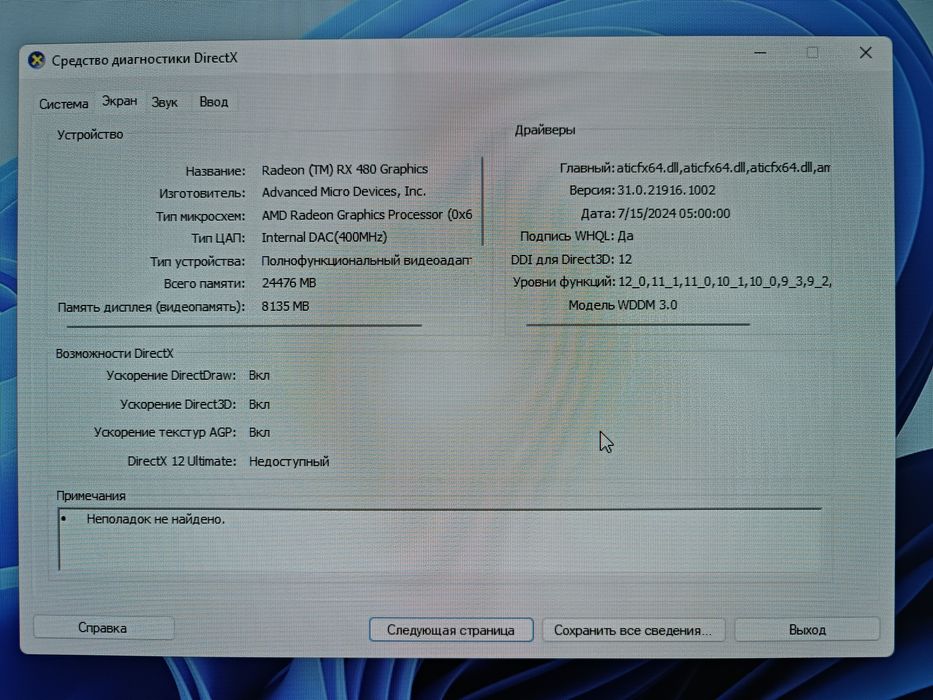Click the Устройство group heading

pos(90,135)
